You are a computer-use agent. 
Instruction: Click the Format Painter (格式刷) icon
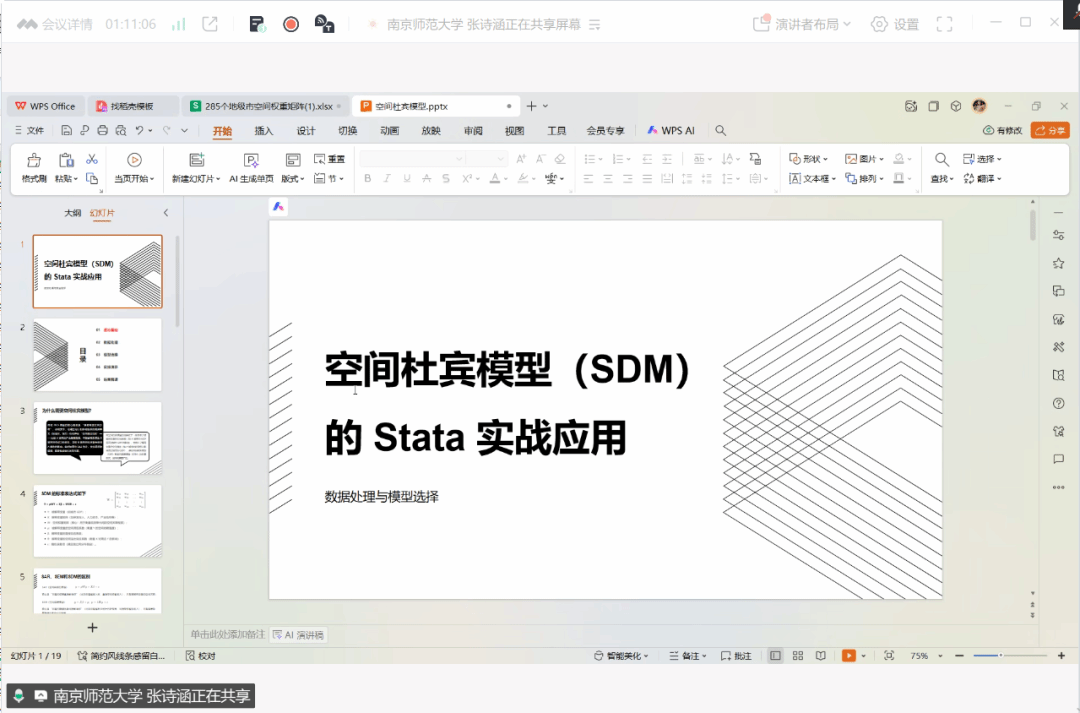(34, 160)
